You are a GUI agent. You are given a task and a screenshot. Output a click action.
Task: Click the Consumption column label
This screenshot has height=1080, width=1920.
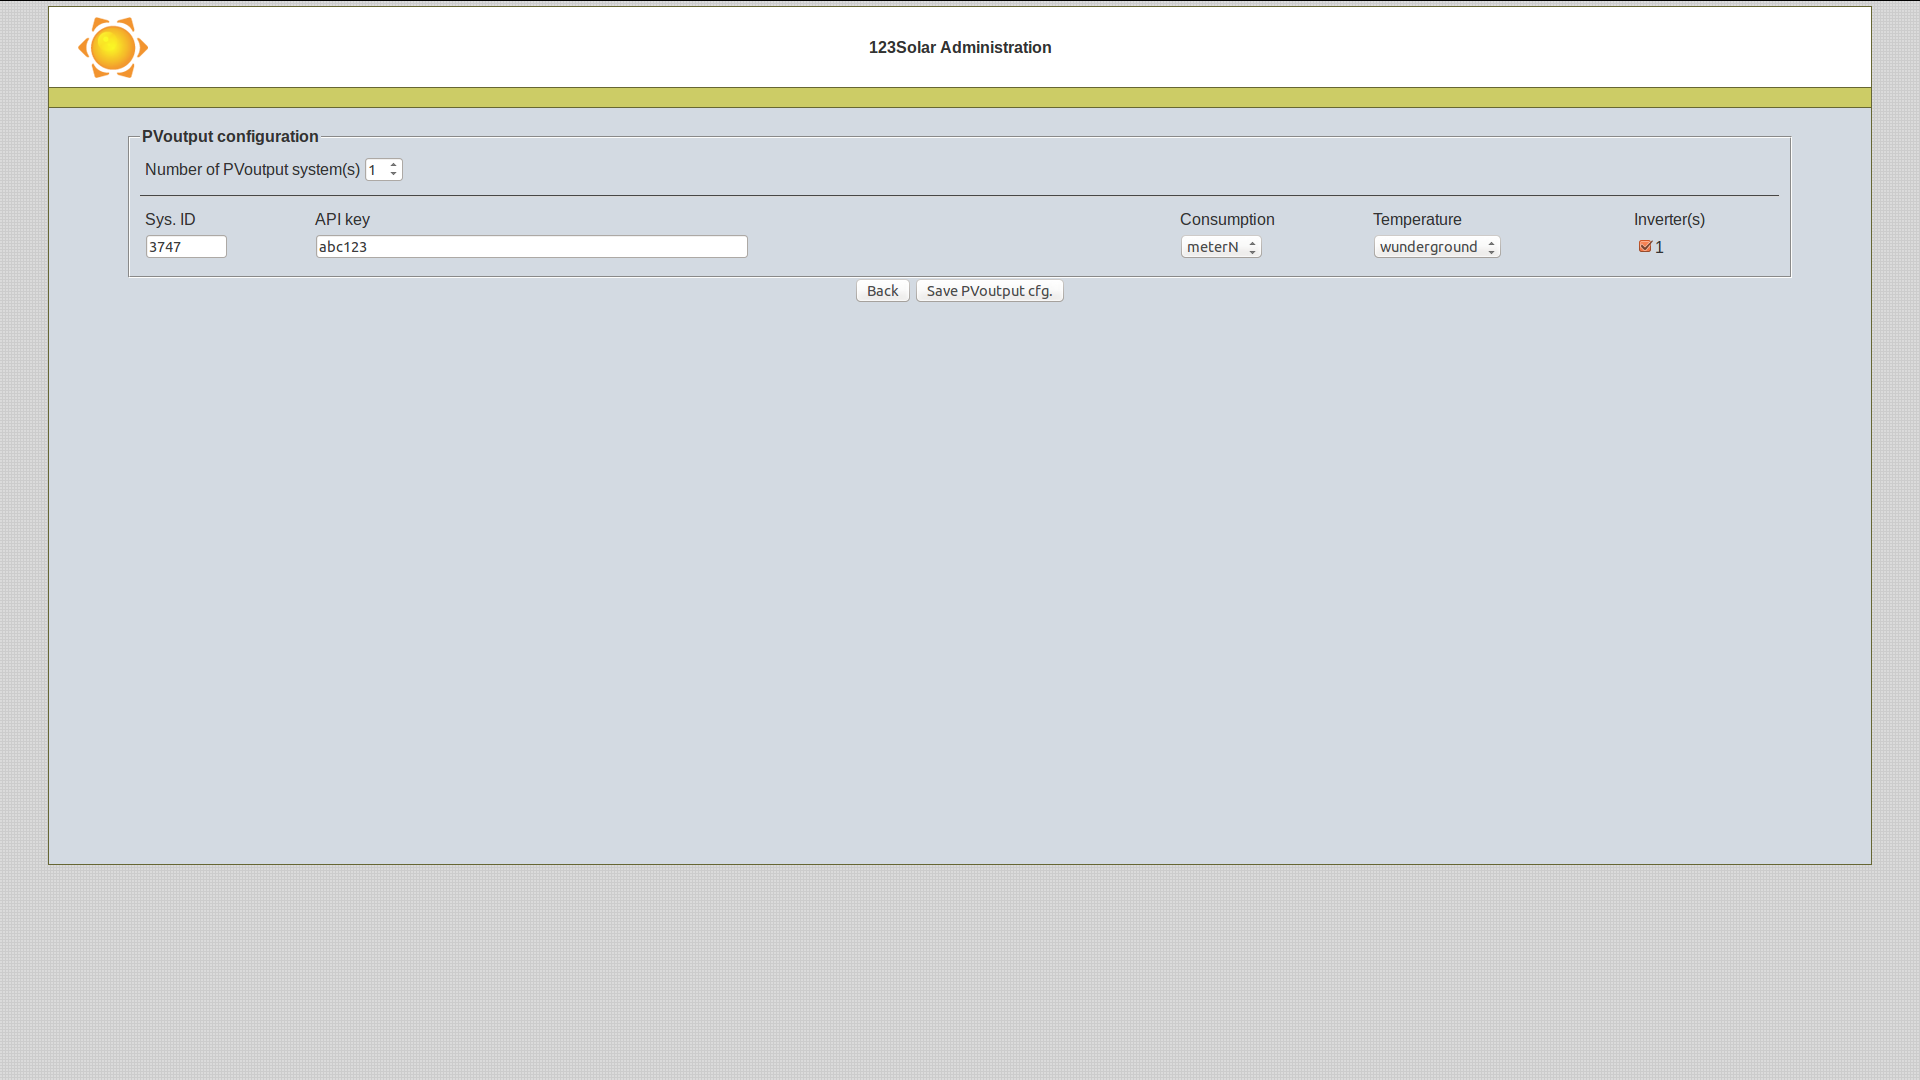click(1227, 219)
